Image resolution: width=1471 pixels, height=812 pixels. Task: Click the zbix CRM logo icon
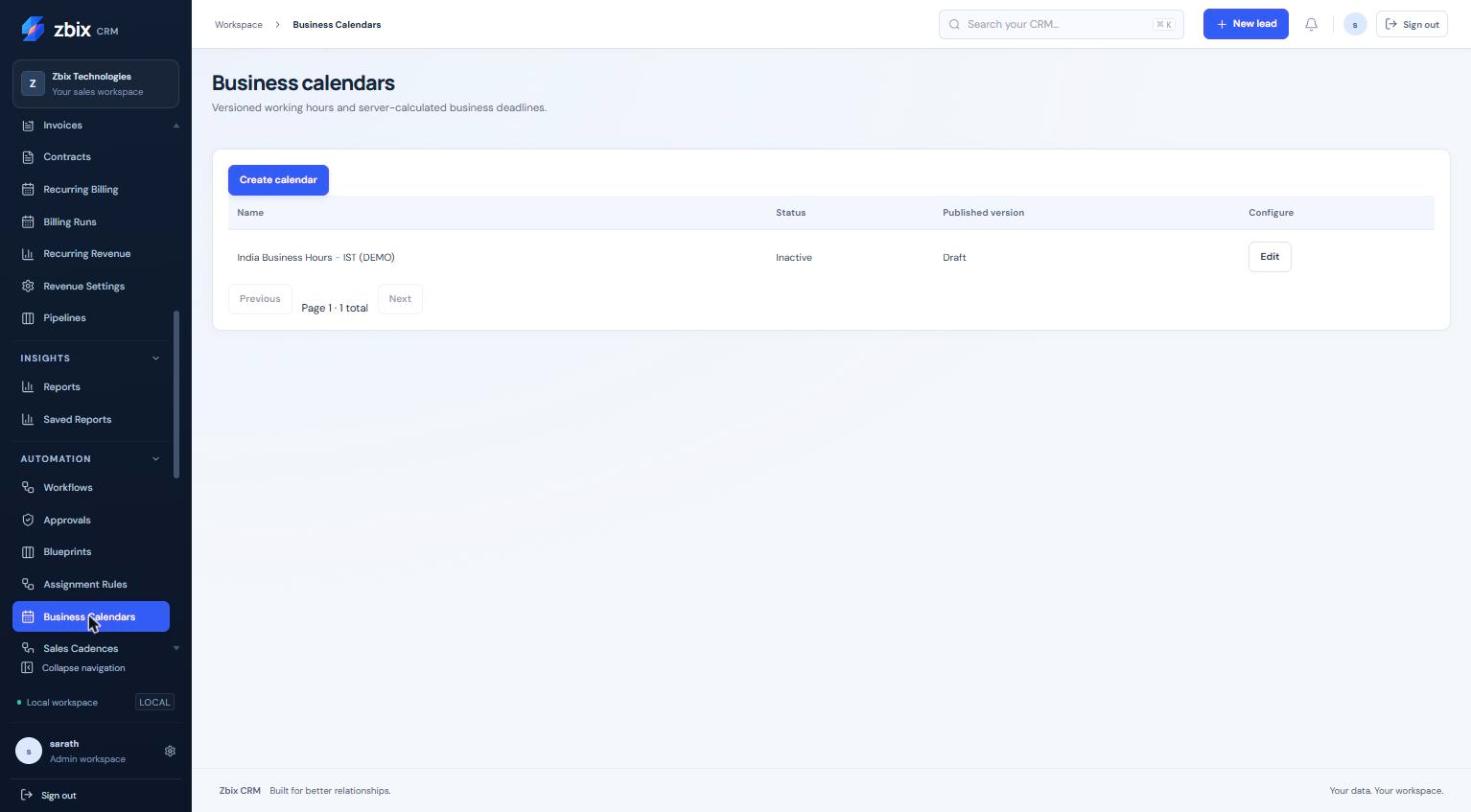[32, 29]
